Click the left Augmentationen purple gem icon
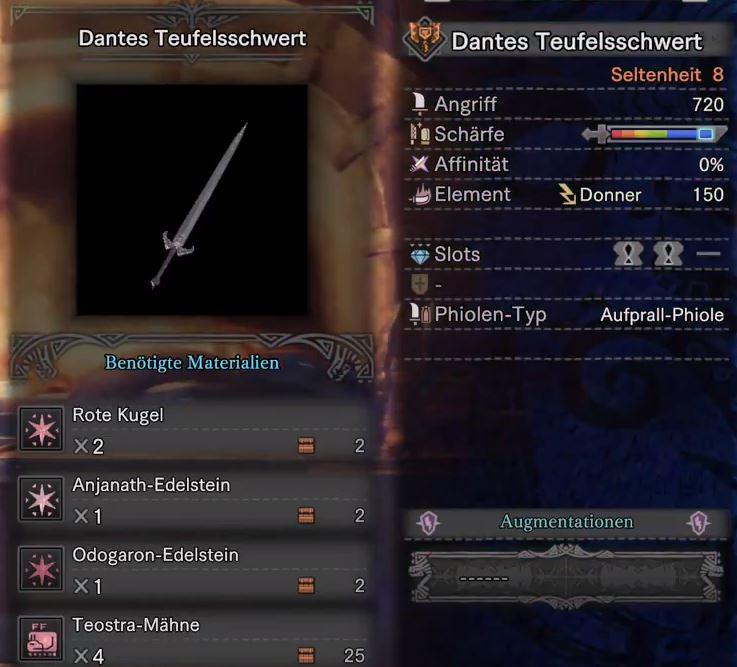737x667 pixels. click(x=428, y=523)
